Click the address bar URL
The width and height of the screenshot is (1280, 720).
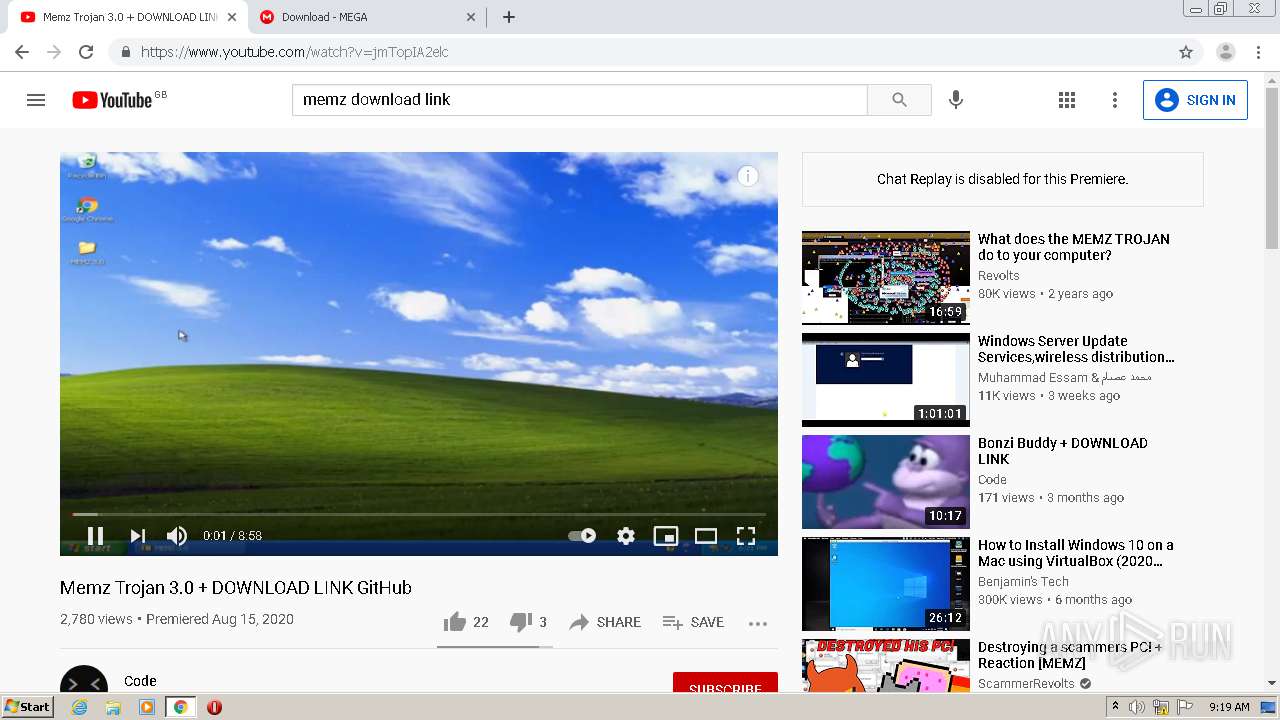click(x=295, y=52)
